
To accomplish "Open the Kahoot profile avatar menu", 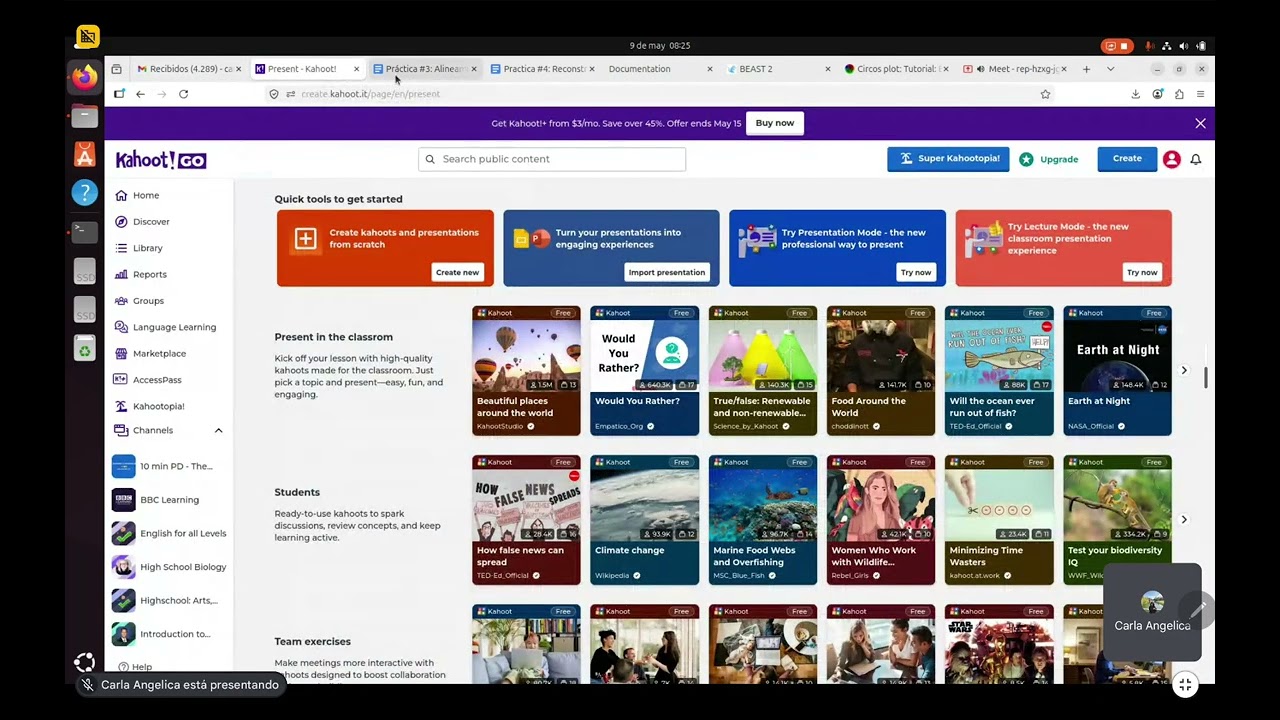I will (x=1171, y=159).
